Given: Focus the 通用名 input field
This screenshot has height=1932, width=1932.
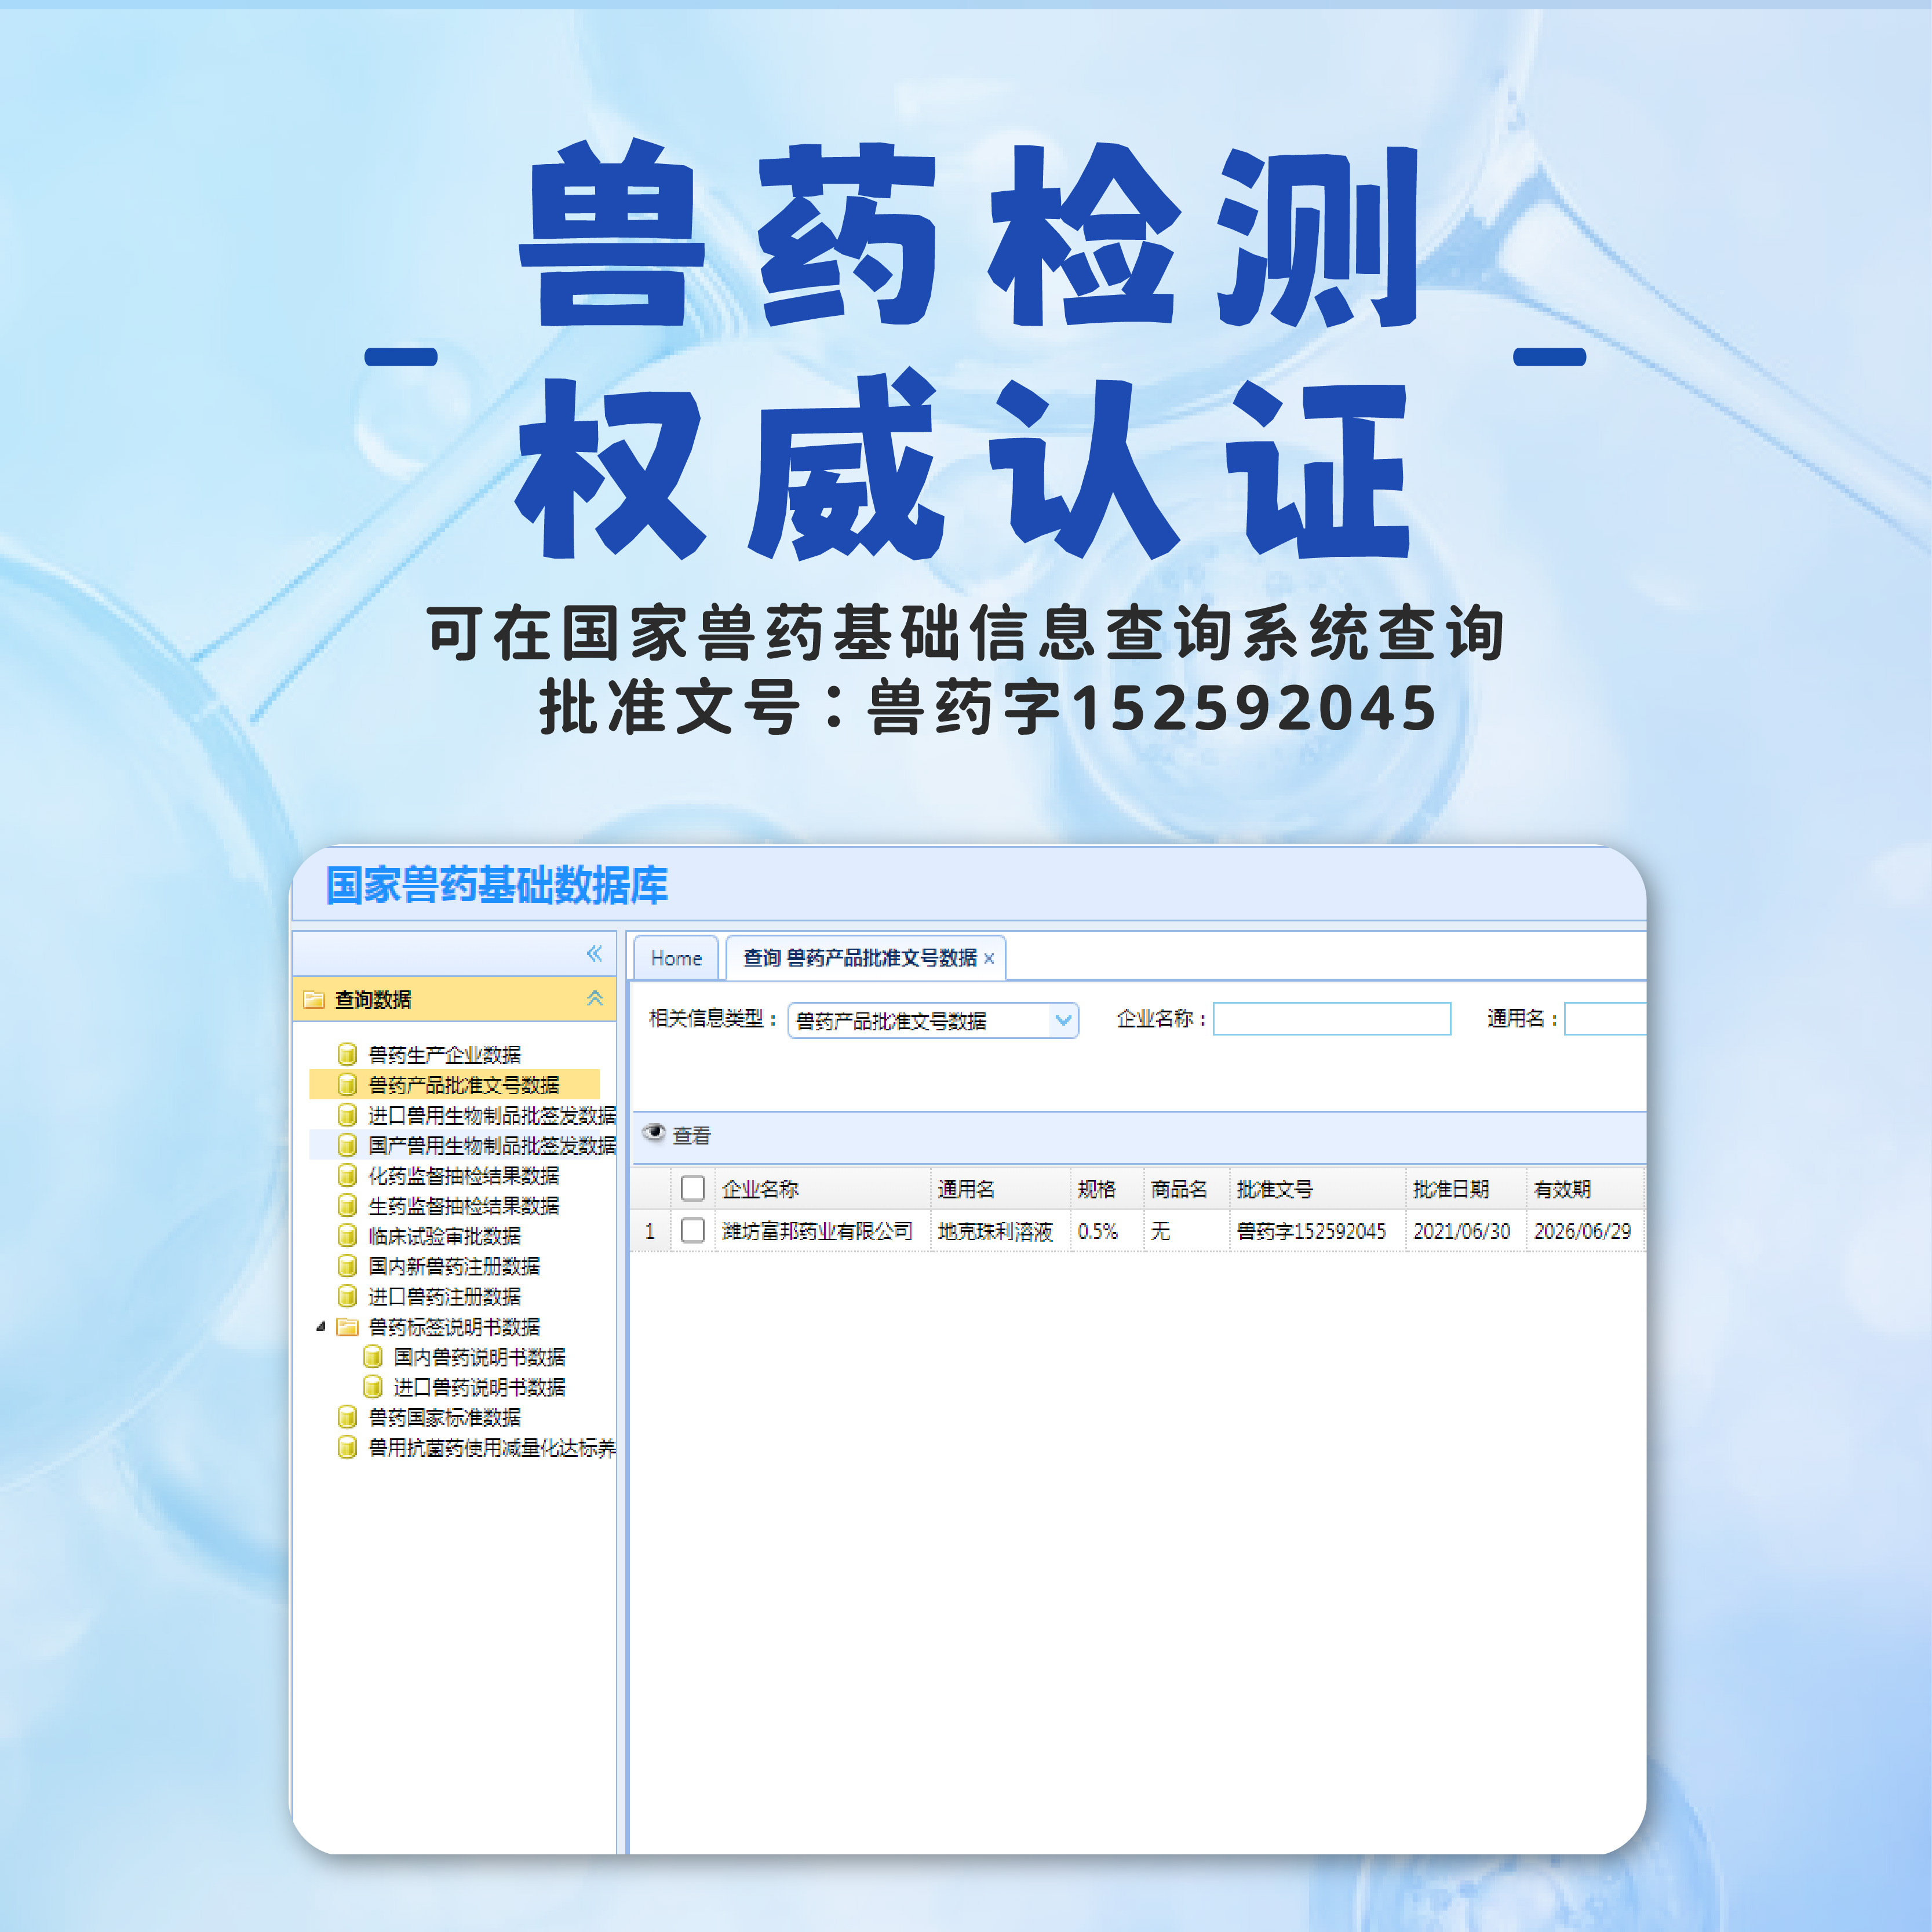Looking at the screenshot, I should pyautogui.click(x=1604, y=1018).
